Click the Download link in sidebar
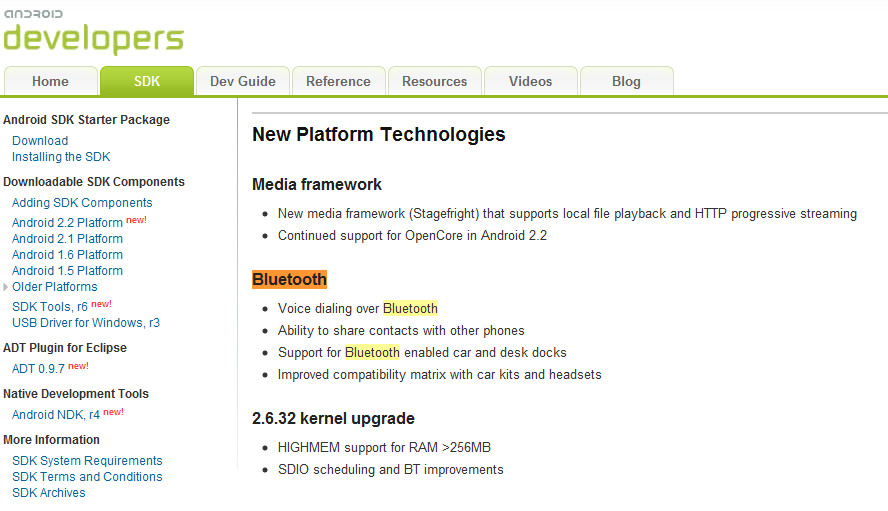The image size is (888, 511). [x=40, y=141]
